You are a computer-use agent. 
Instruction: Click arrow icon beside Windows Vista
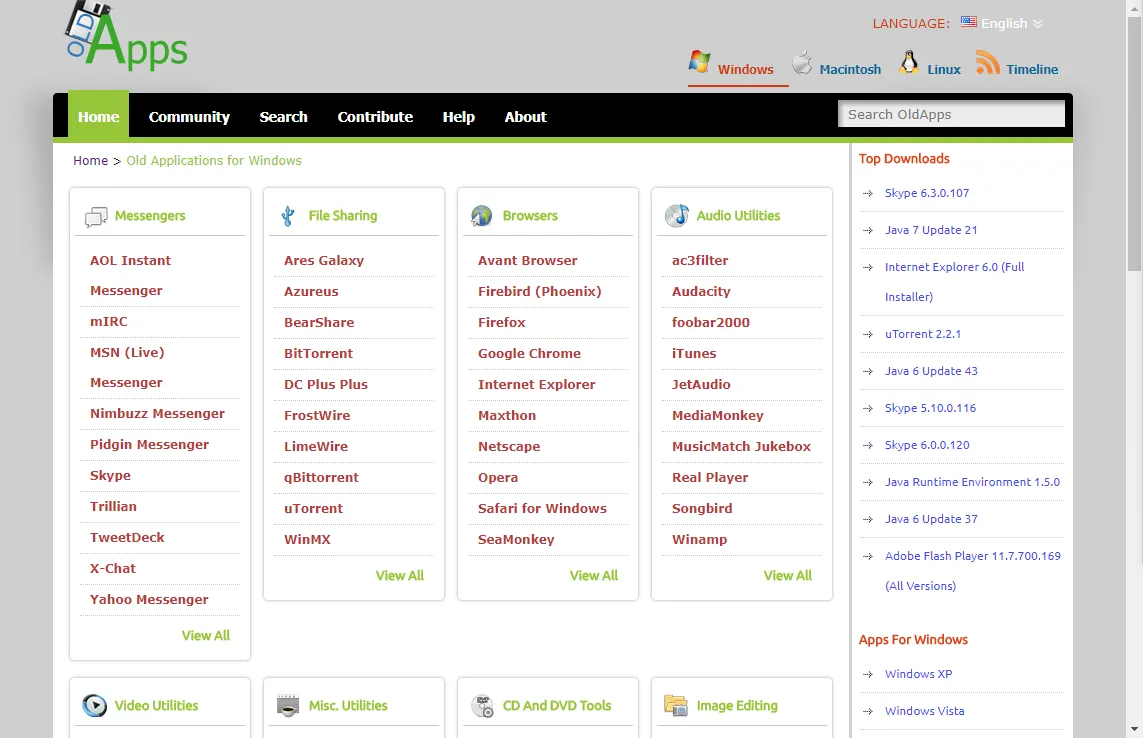[867, 712]
